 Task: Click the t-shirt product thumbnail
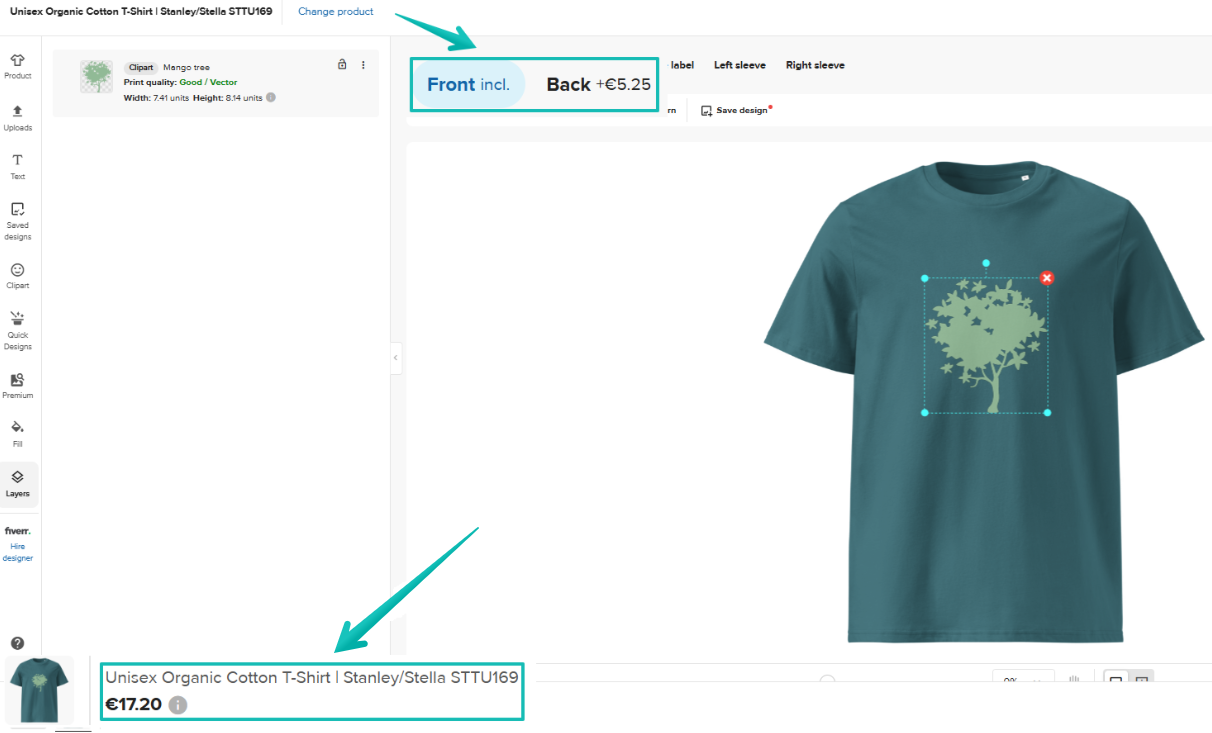point(40,690)
